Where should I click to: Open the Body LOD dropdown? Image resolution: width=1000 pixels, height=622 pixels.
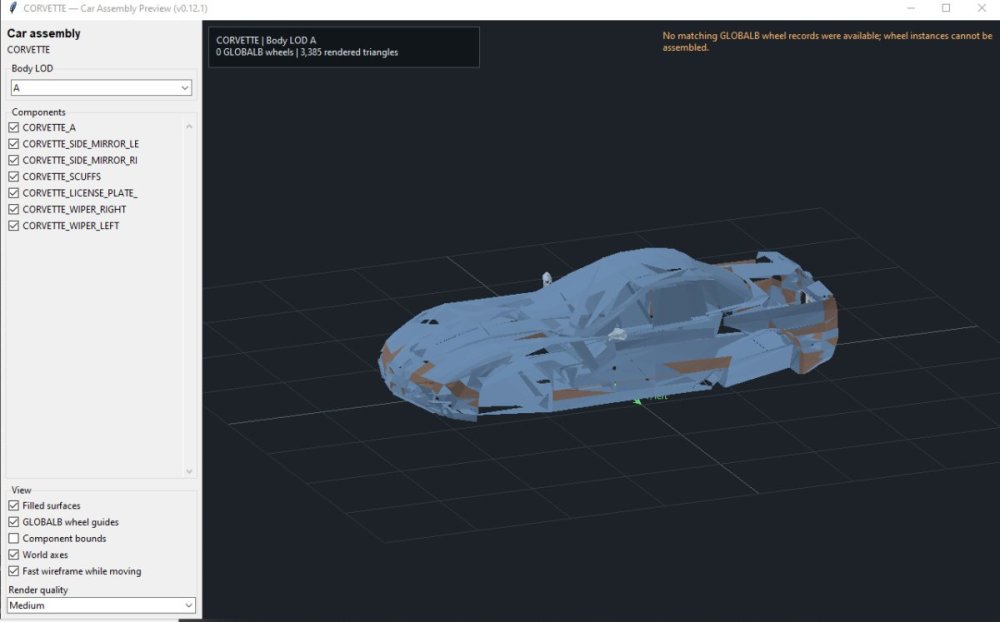[101, 87]
